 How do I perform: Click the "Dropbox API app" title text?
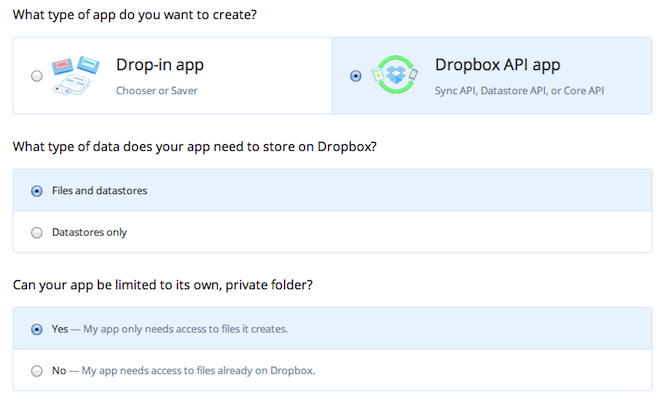tap(497, 66)
